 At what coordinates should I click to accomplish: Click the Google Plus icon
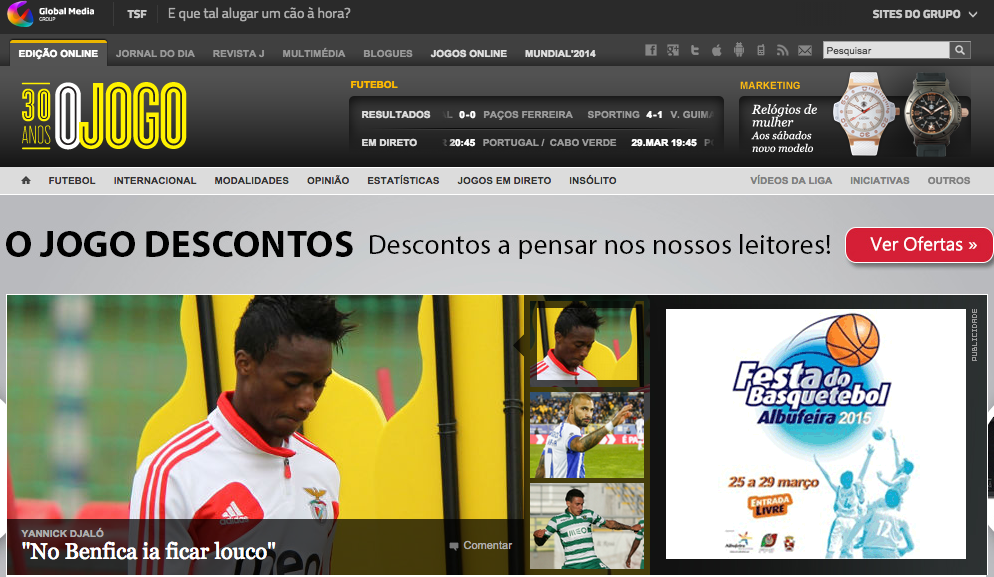[x=673, y=51]
